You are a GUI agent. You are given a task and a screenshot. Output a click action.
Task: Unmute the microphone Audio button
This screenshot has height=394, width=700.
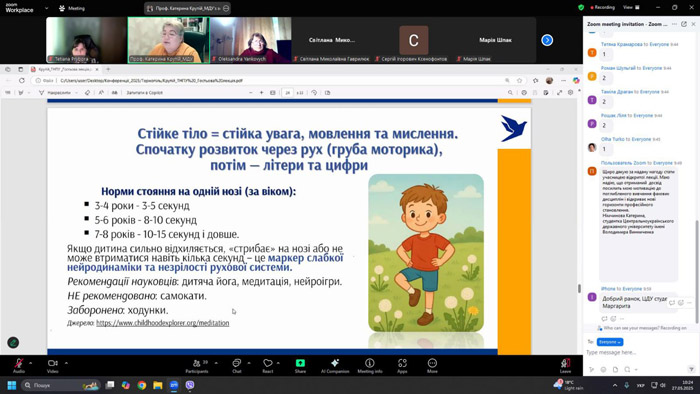(x=19, y=365)
